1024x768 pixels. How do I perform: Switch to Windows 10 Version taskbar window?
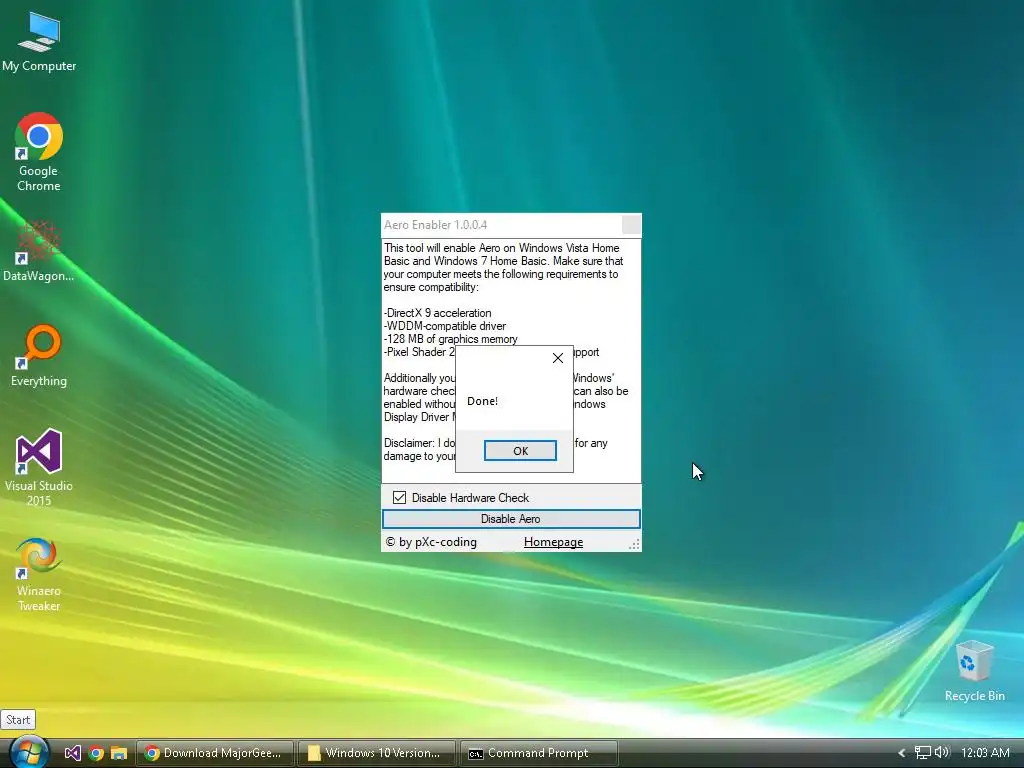coord(376,753)
